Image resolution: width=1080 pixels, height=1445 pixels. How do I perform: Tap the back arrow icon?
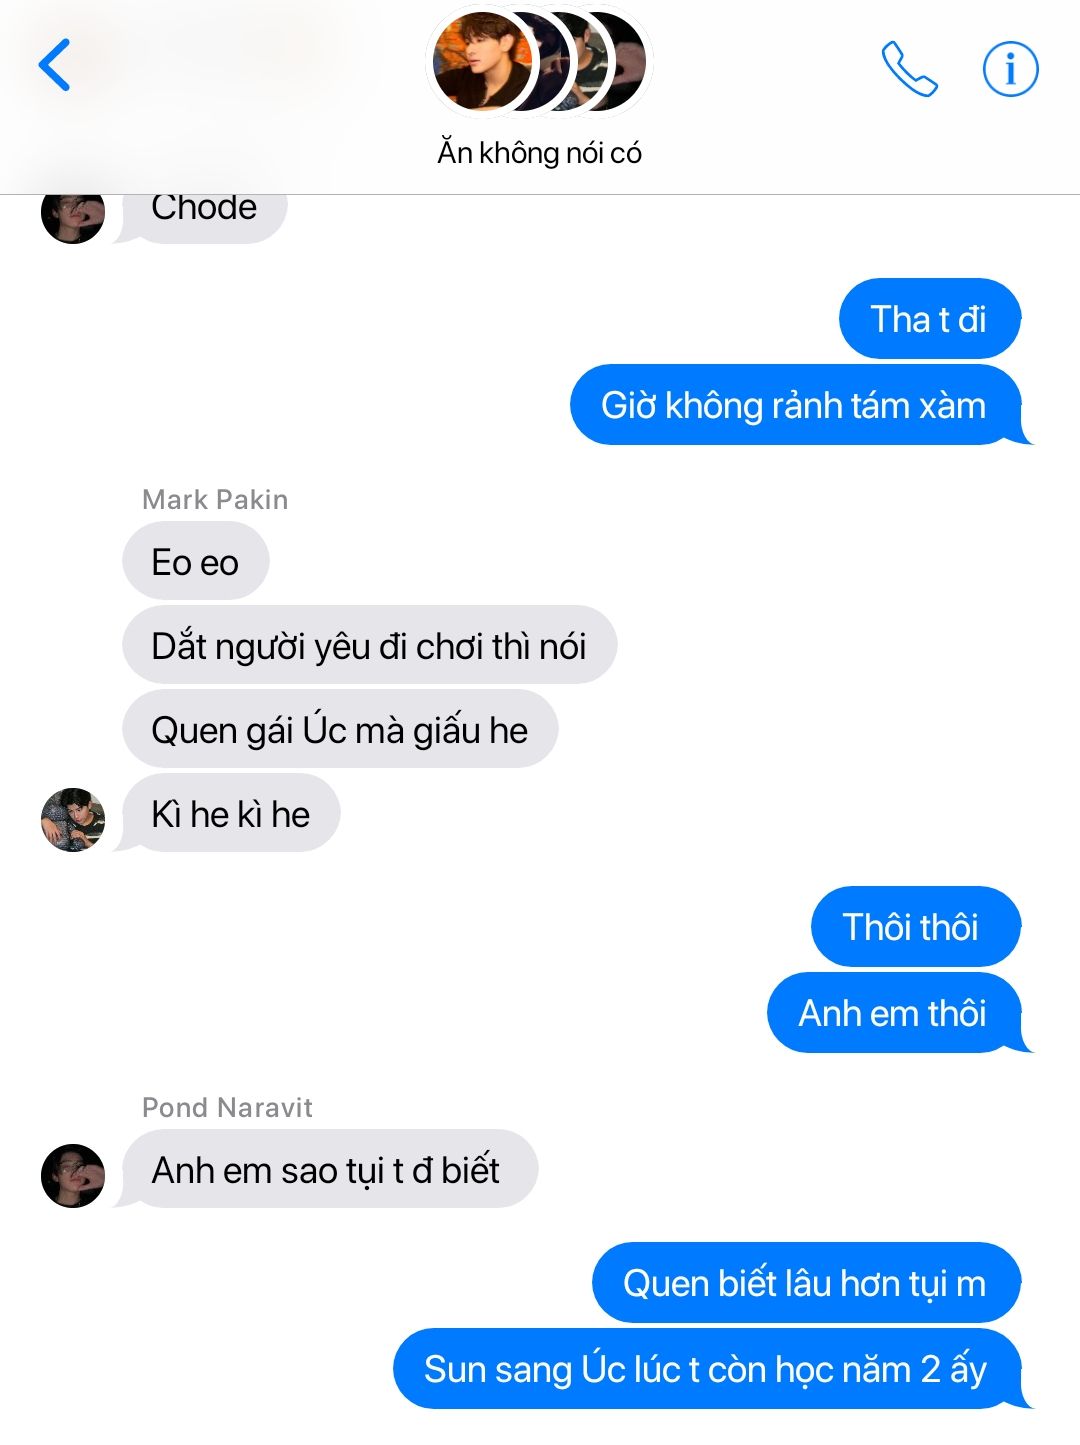[54, 65]
